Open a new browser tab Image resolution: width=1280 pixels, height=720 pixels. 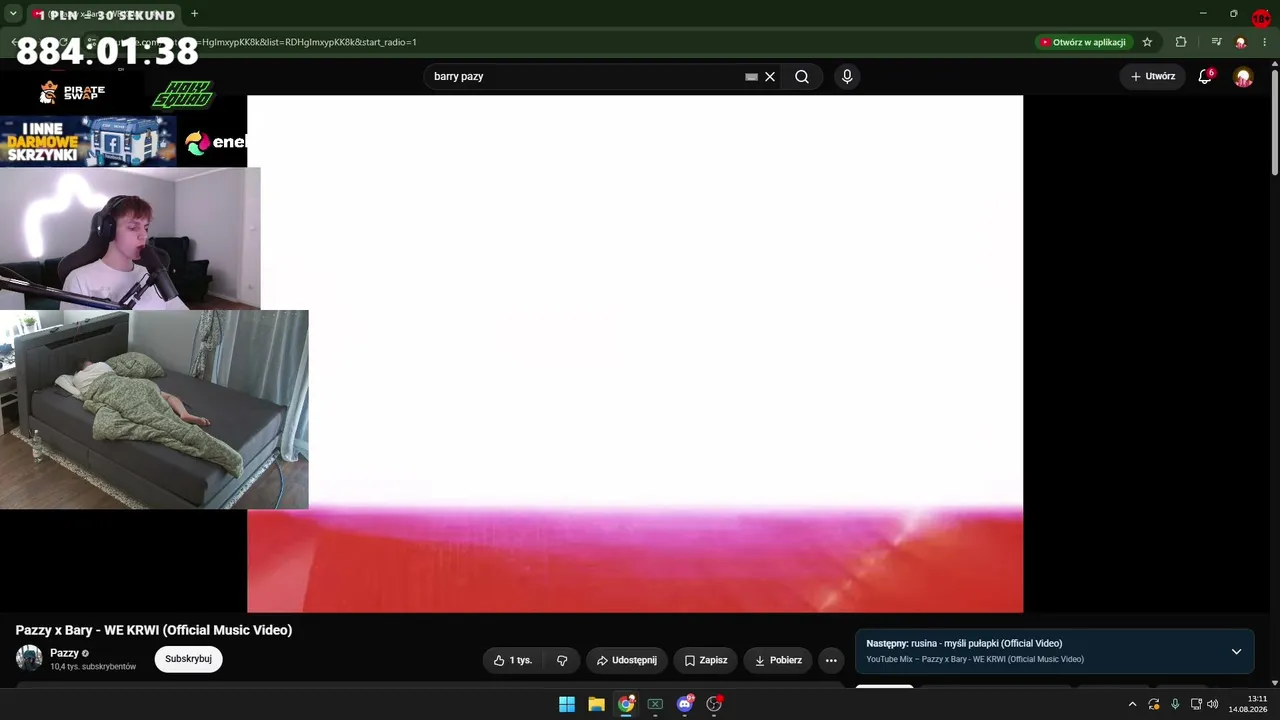pyautogui.click(x=194, y=14)
